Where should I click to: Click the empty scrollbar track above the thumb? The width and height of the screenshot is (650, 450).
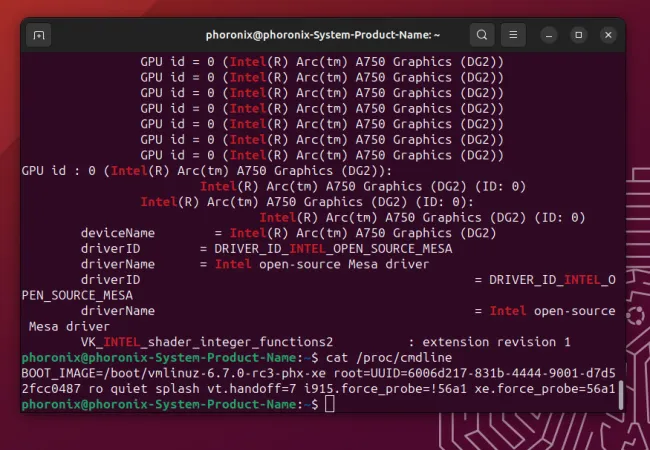coord(620,200)
